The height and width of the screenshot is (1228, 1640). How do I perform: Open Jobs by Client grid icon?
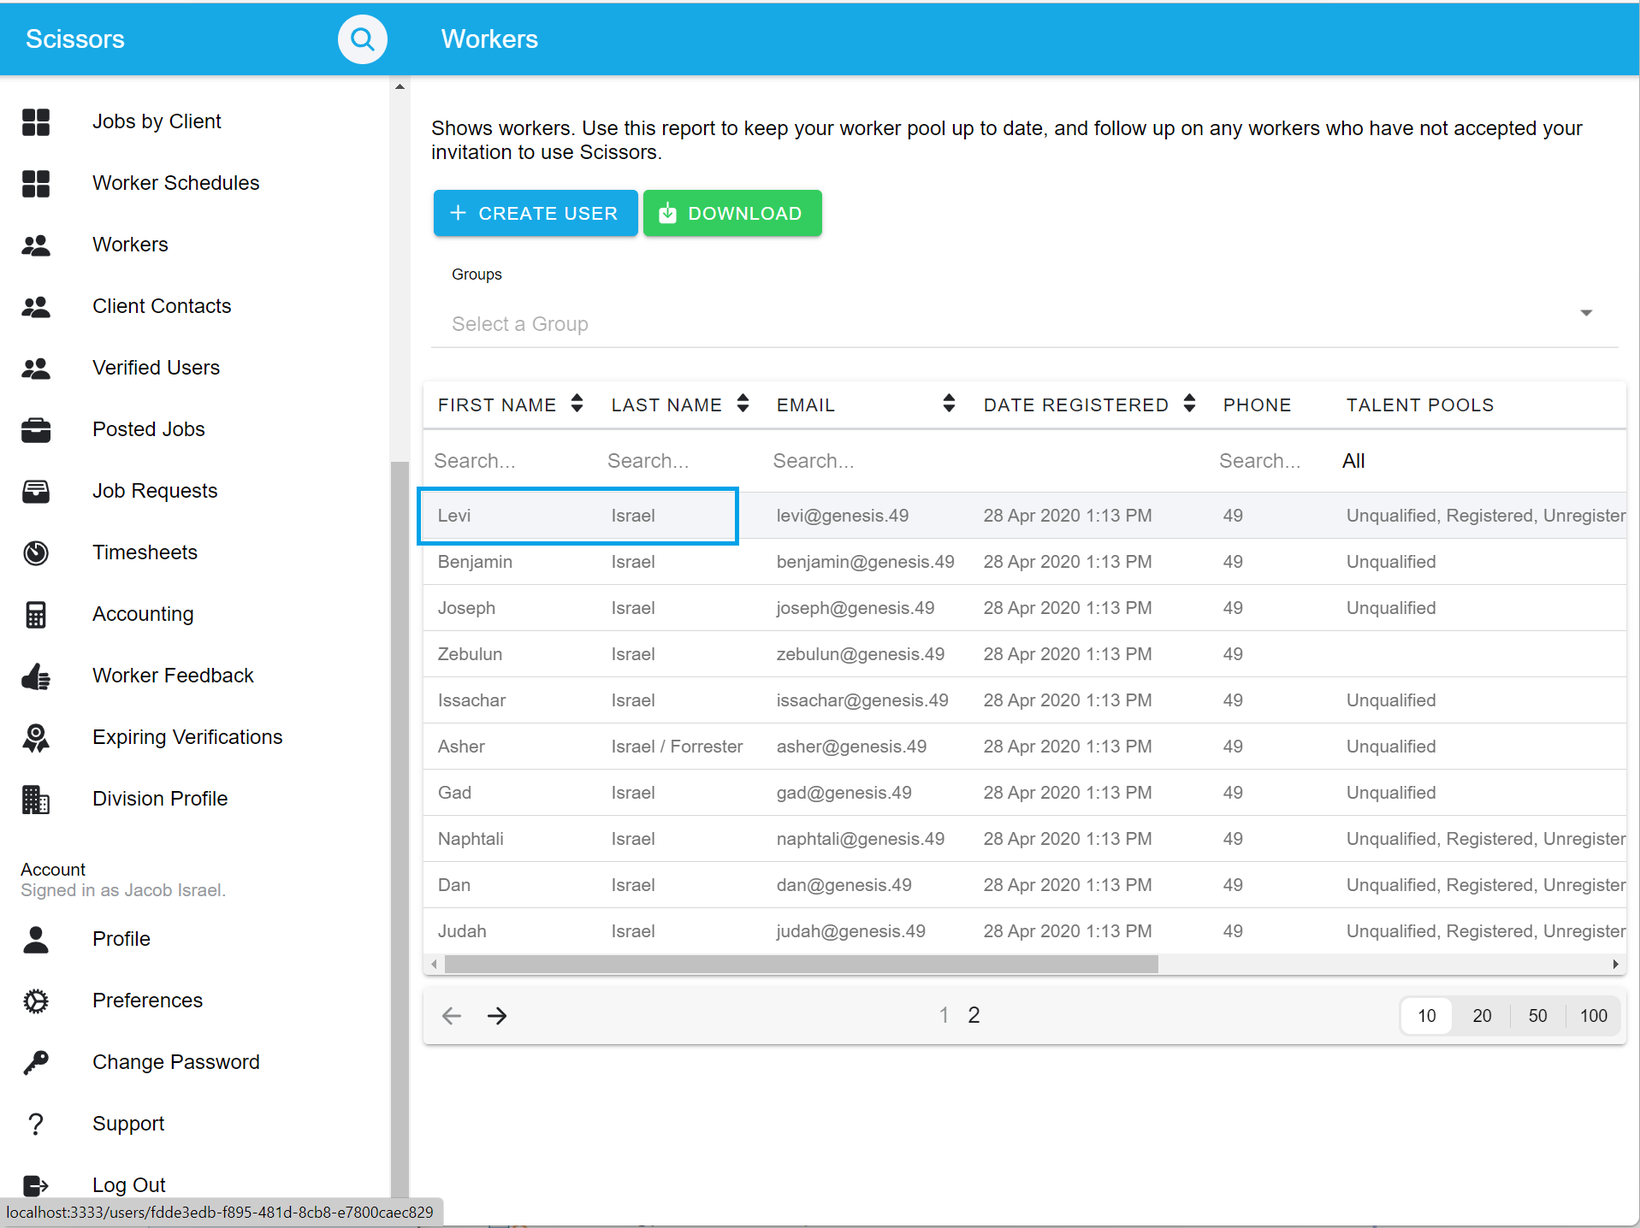point(36,122)
